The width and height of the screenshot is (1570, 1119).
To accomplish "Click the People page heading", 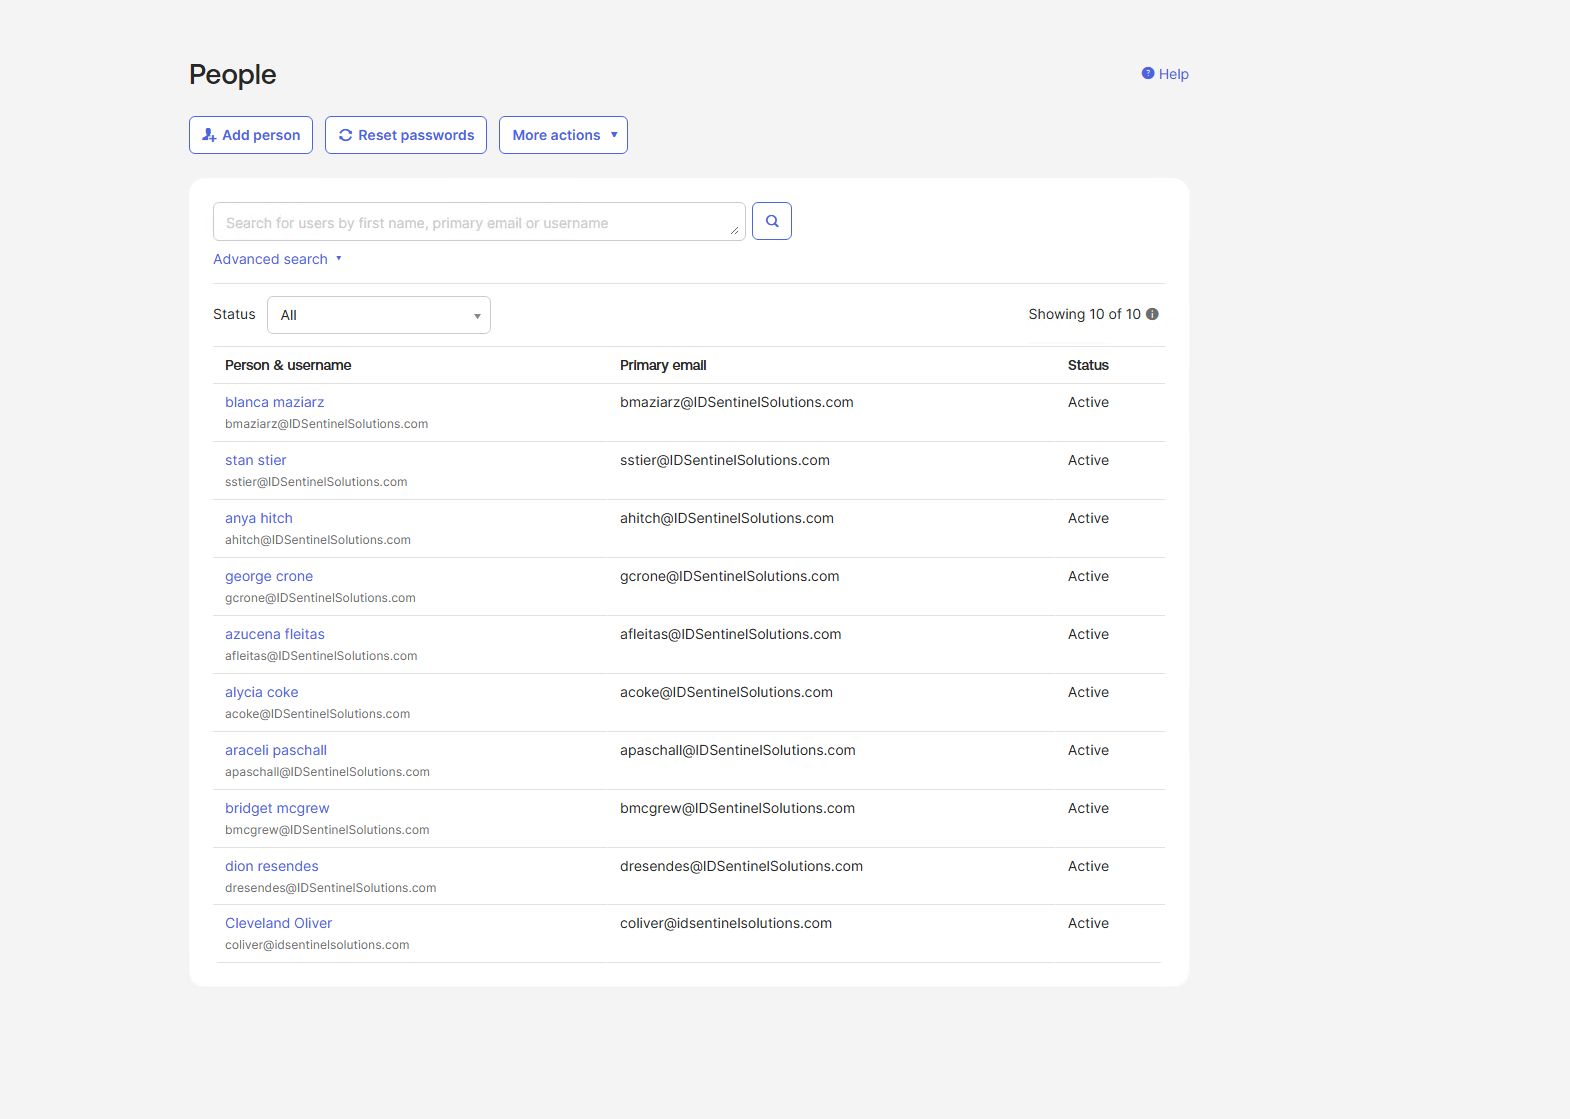I will pyautogui.click(x=232, y=75).
